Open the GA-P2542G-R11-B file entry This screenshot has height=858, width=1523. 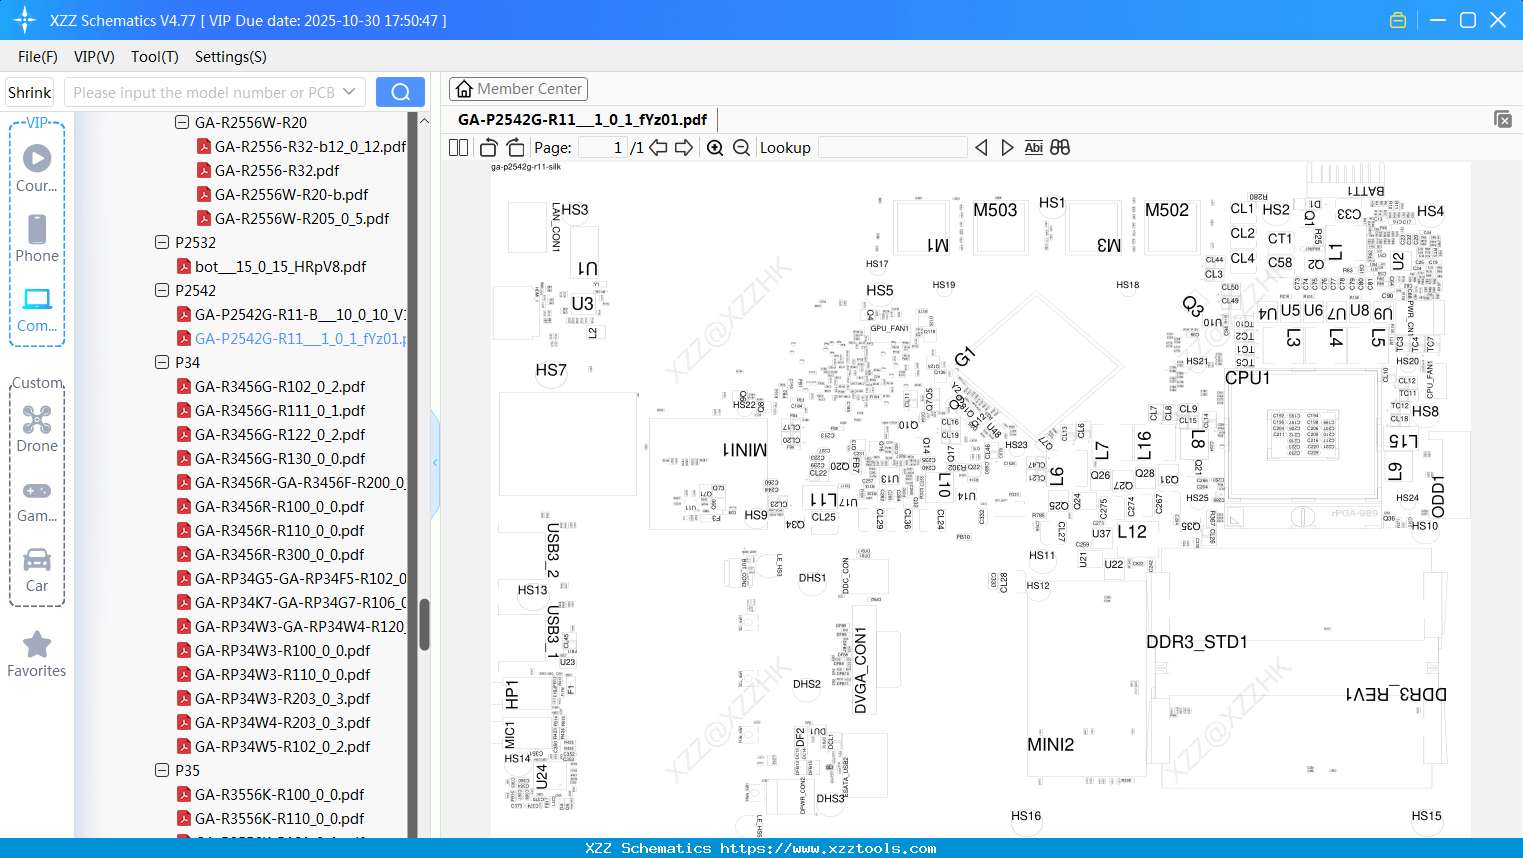[x=300, y=315]
